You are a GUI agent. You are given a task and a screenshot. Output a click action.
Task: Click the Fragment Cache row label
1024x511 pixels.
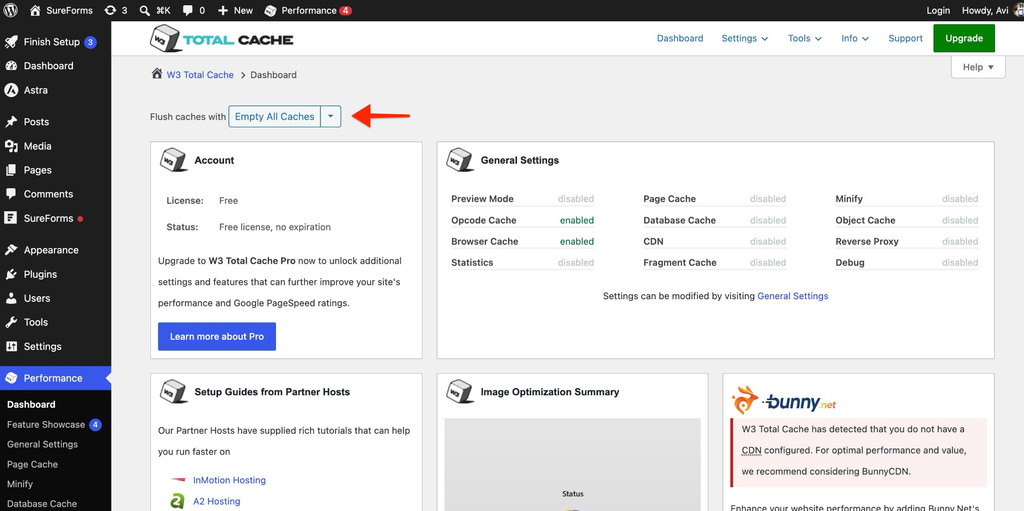point(680,263)
